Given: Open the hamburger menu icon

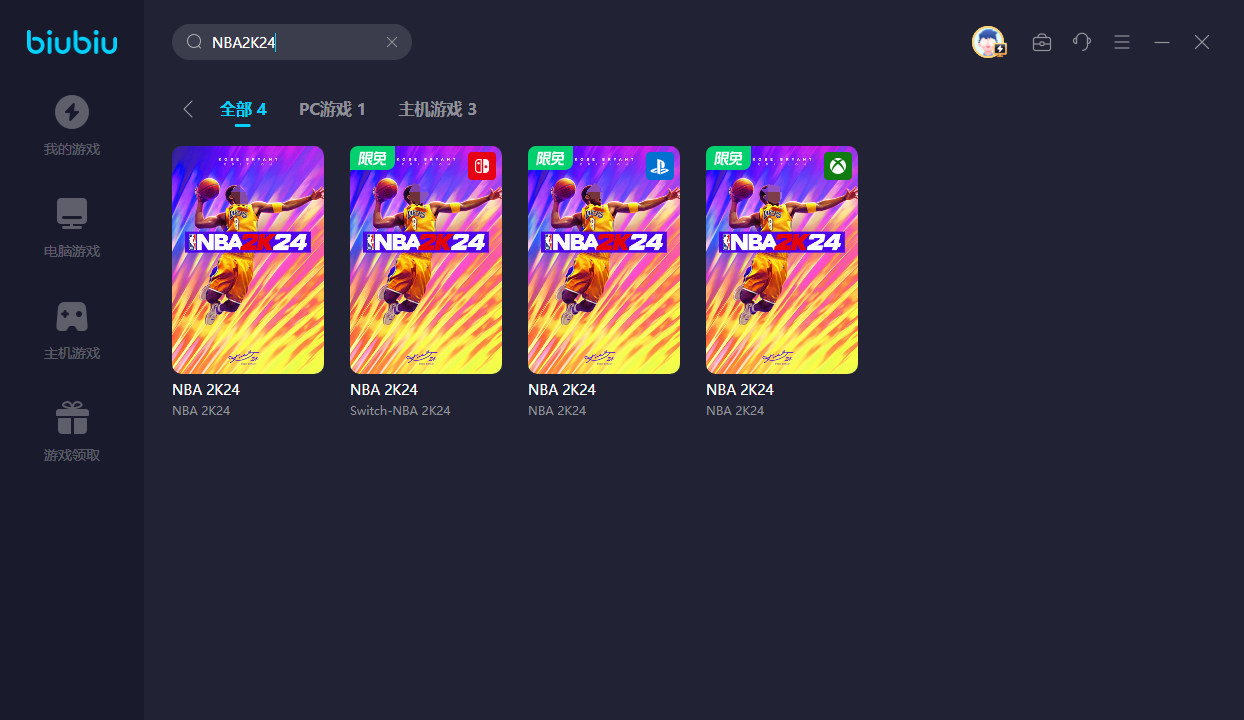Looking at the screenshot, I should (x=1122, y=42).
